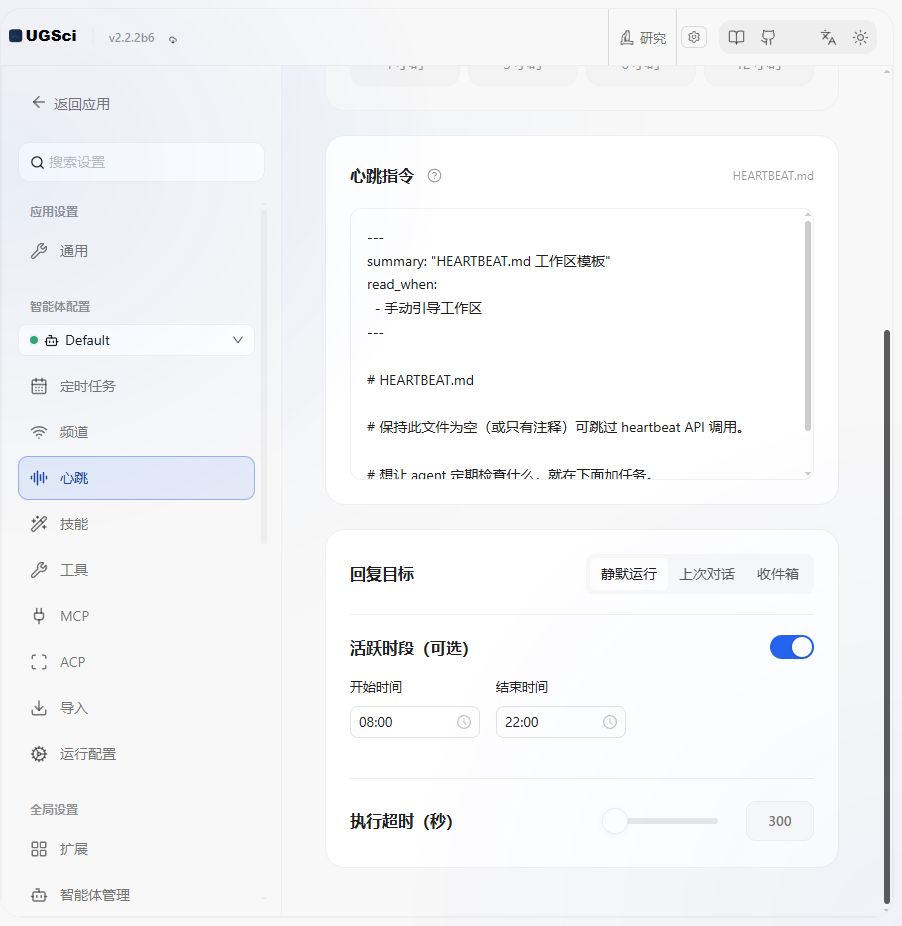This screenshot has width=902, height=926.
Task: Expand the Default agent dropdown
Action: click(136, 340)
